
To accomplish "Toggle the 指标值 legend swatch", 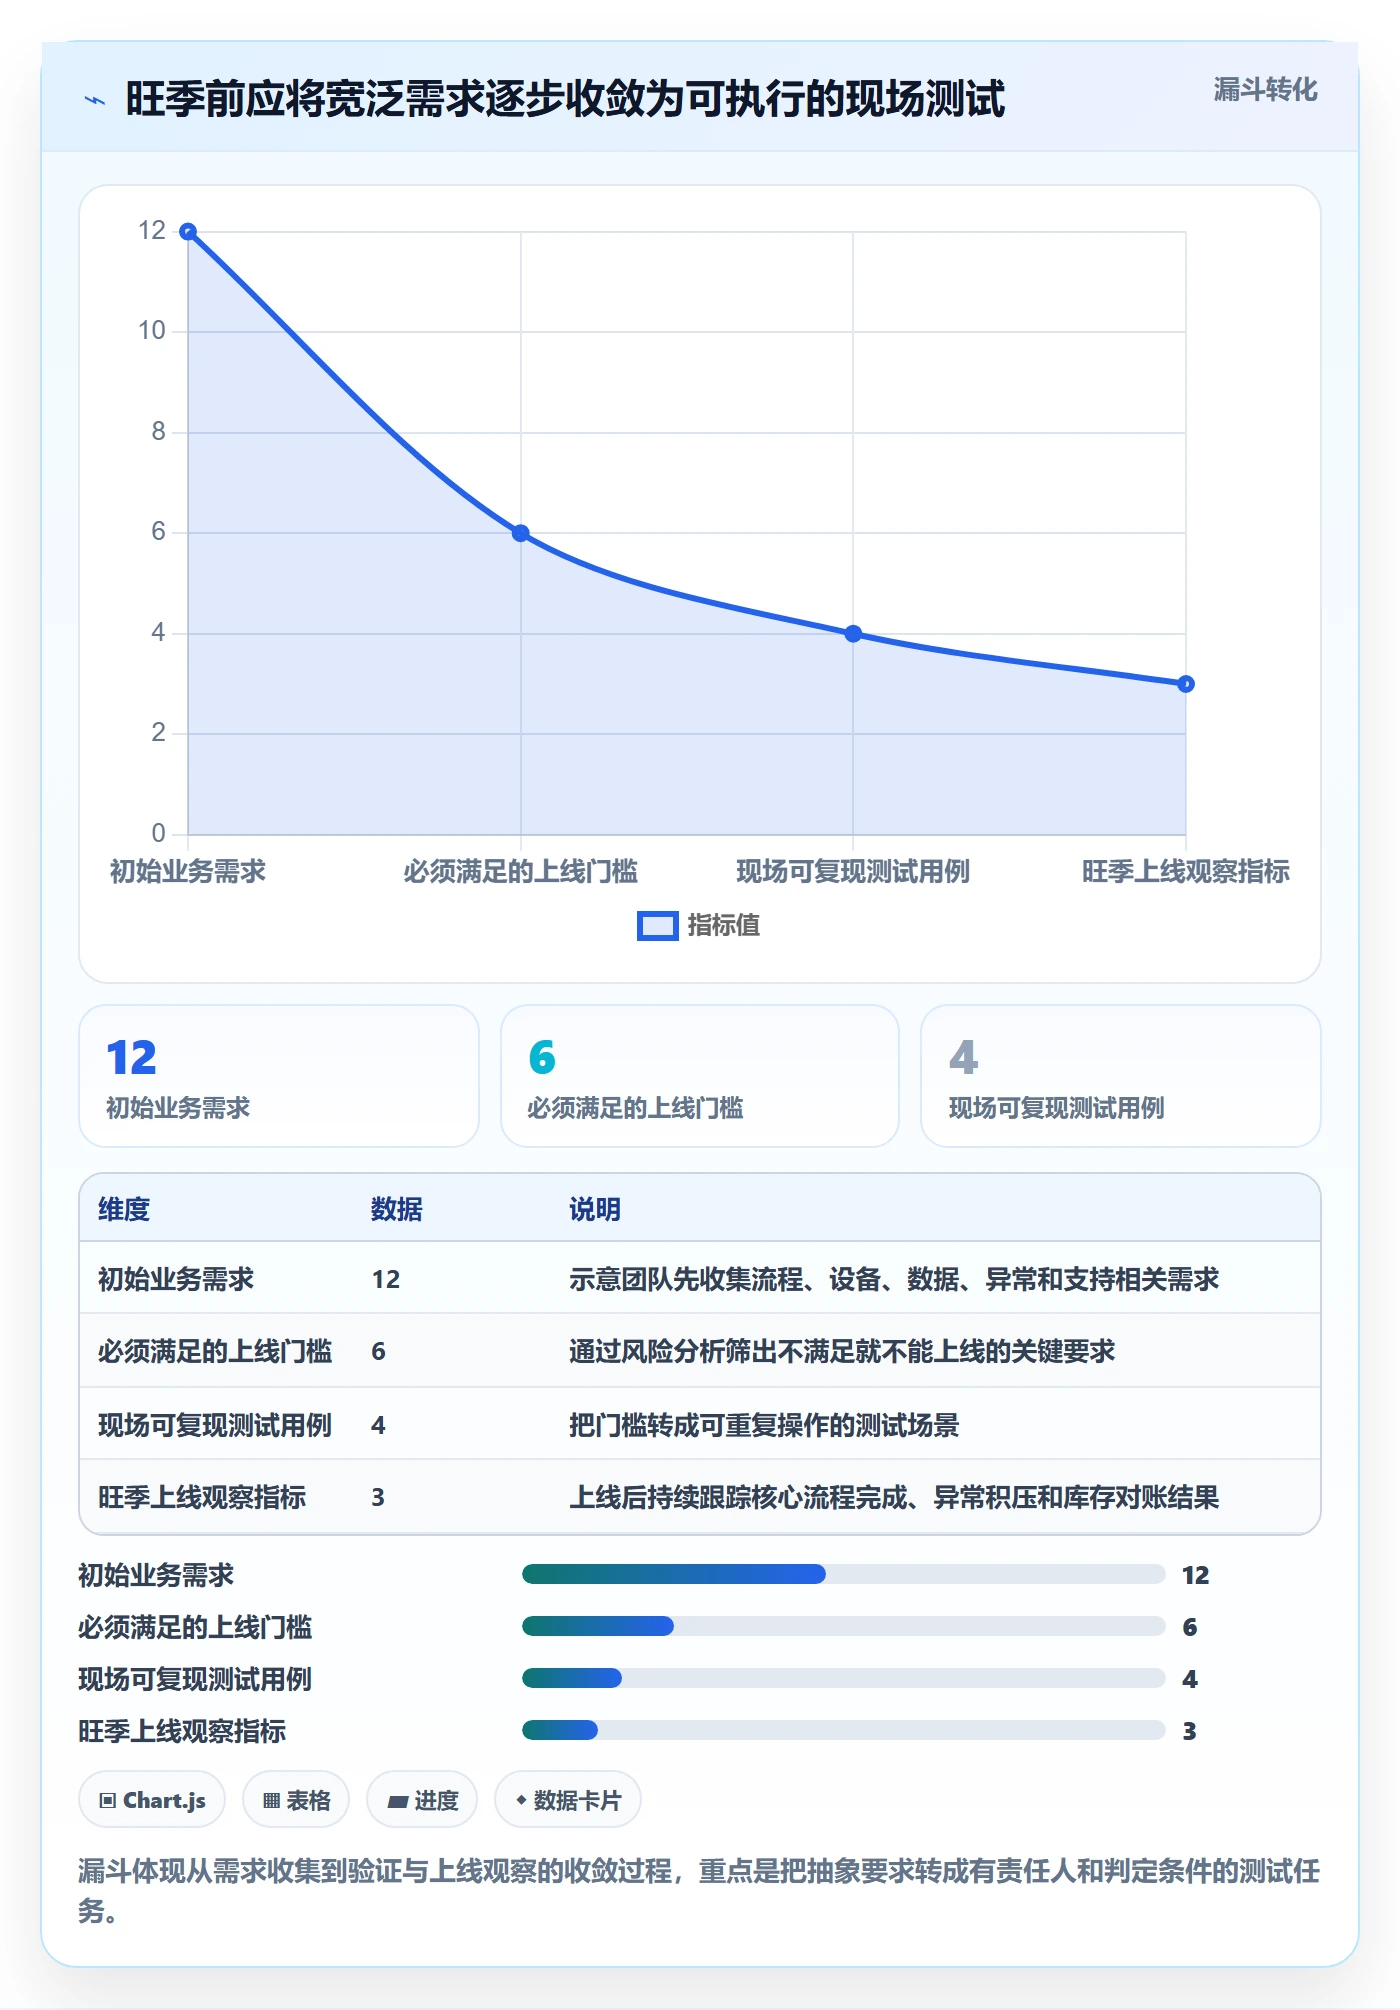I will point(657,926).
